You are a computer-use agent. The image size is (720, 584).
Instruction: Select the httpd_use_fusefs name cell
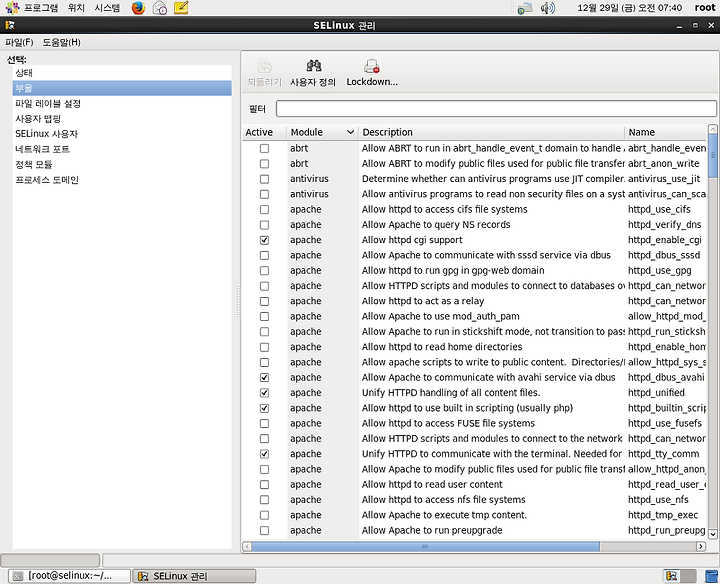(x=665, y=423)
